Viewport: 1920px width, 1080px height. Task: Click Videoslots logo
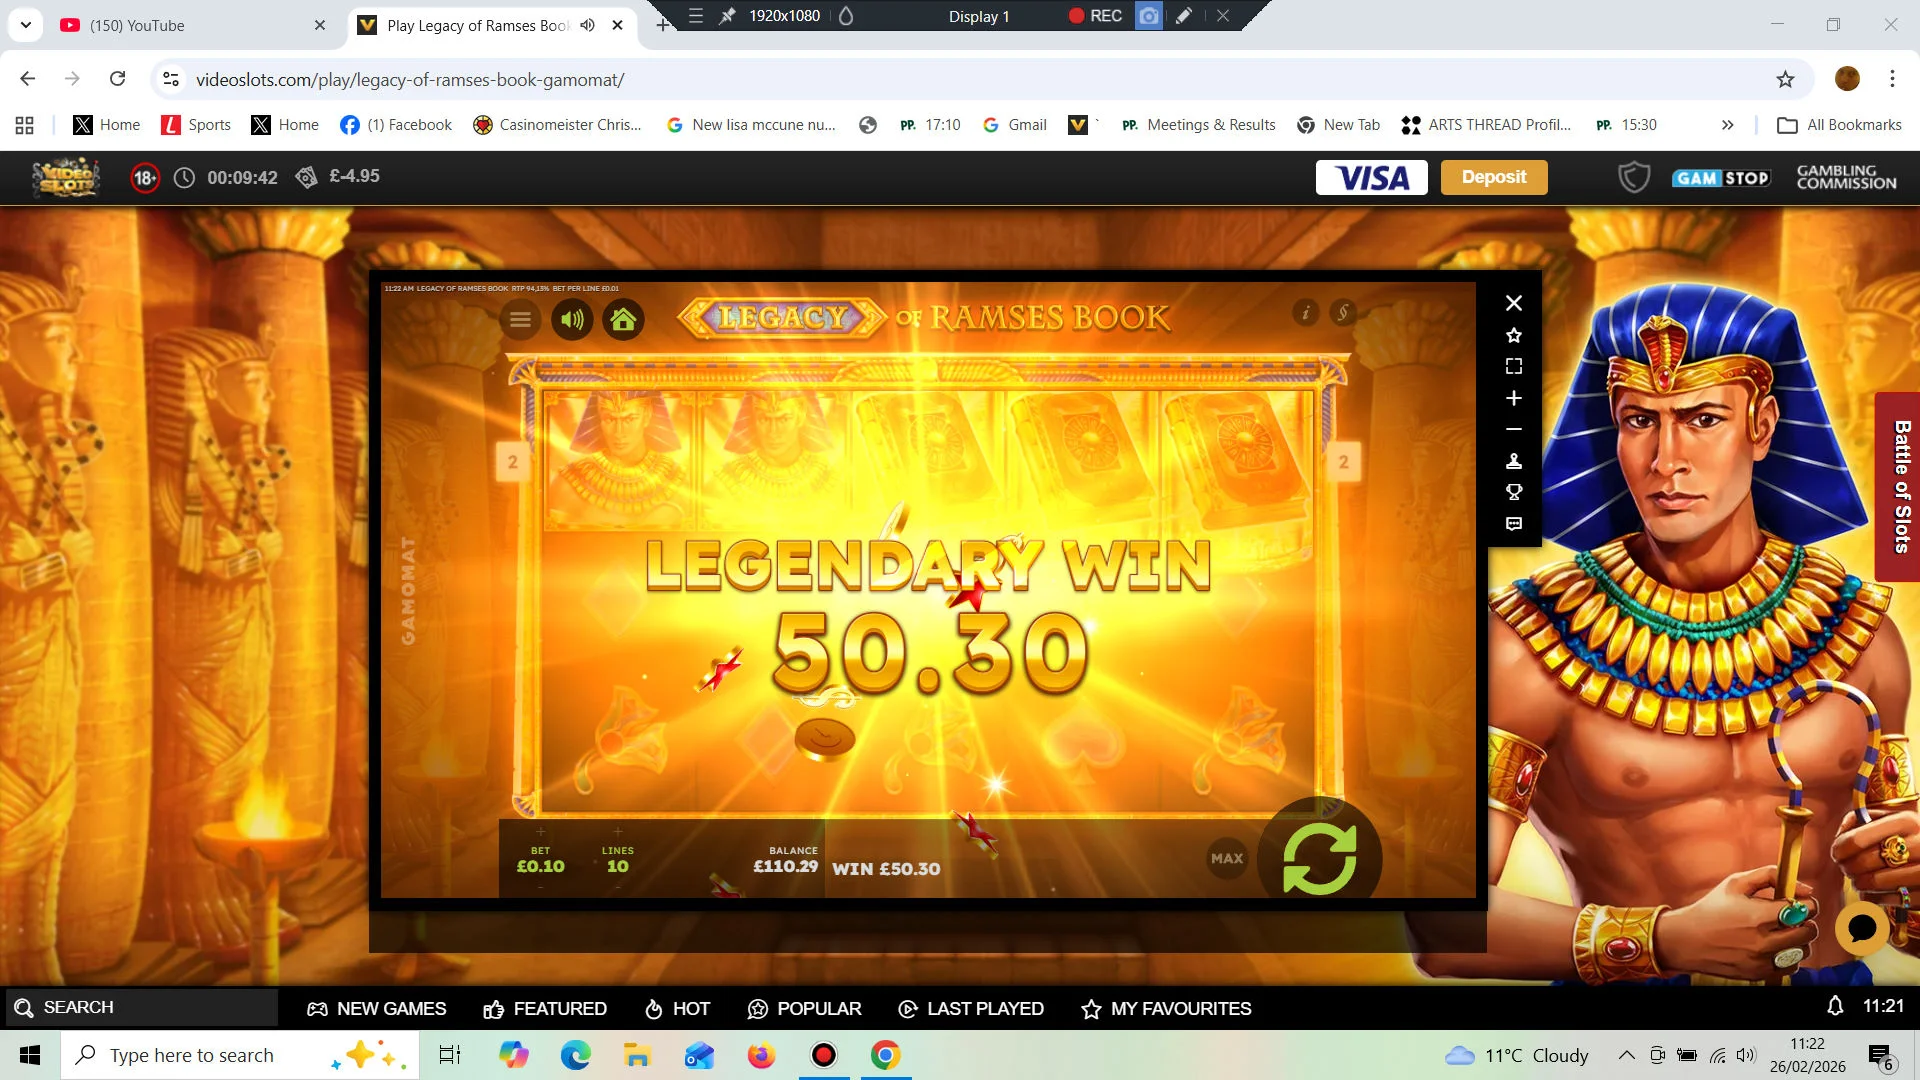[66, 178]
